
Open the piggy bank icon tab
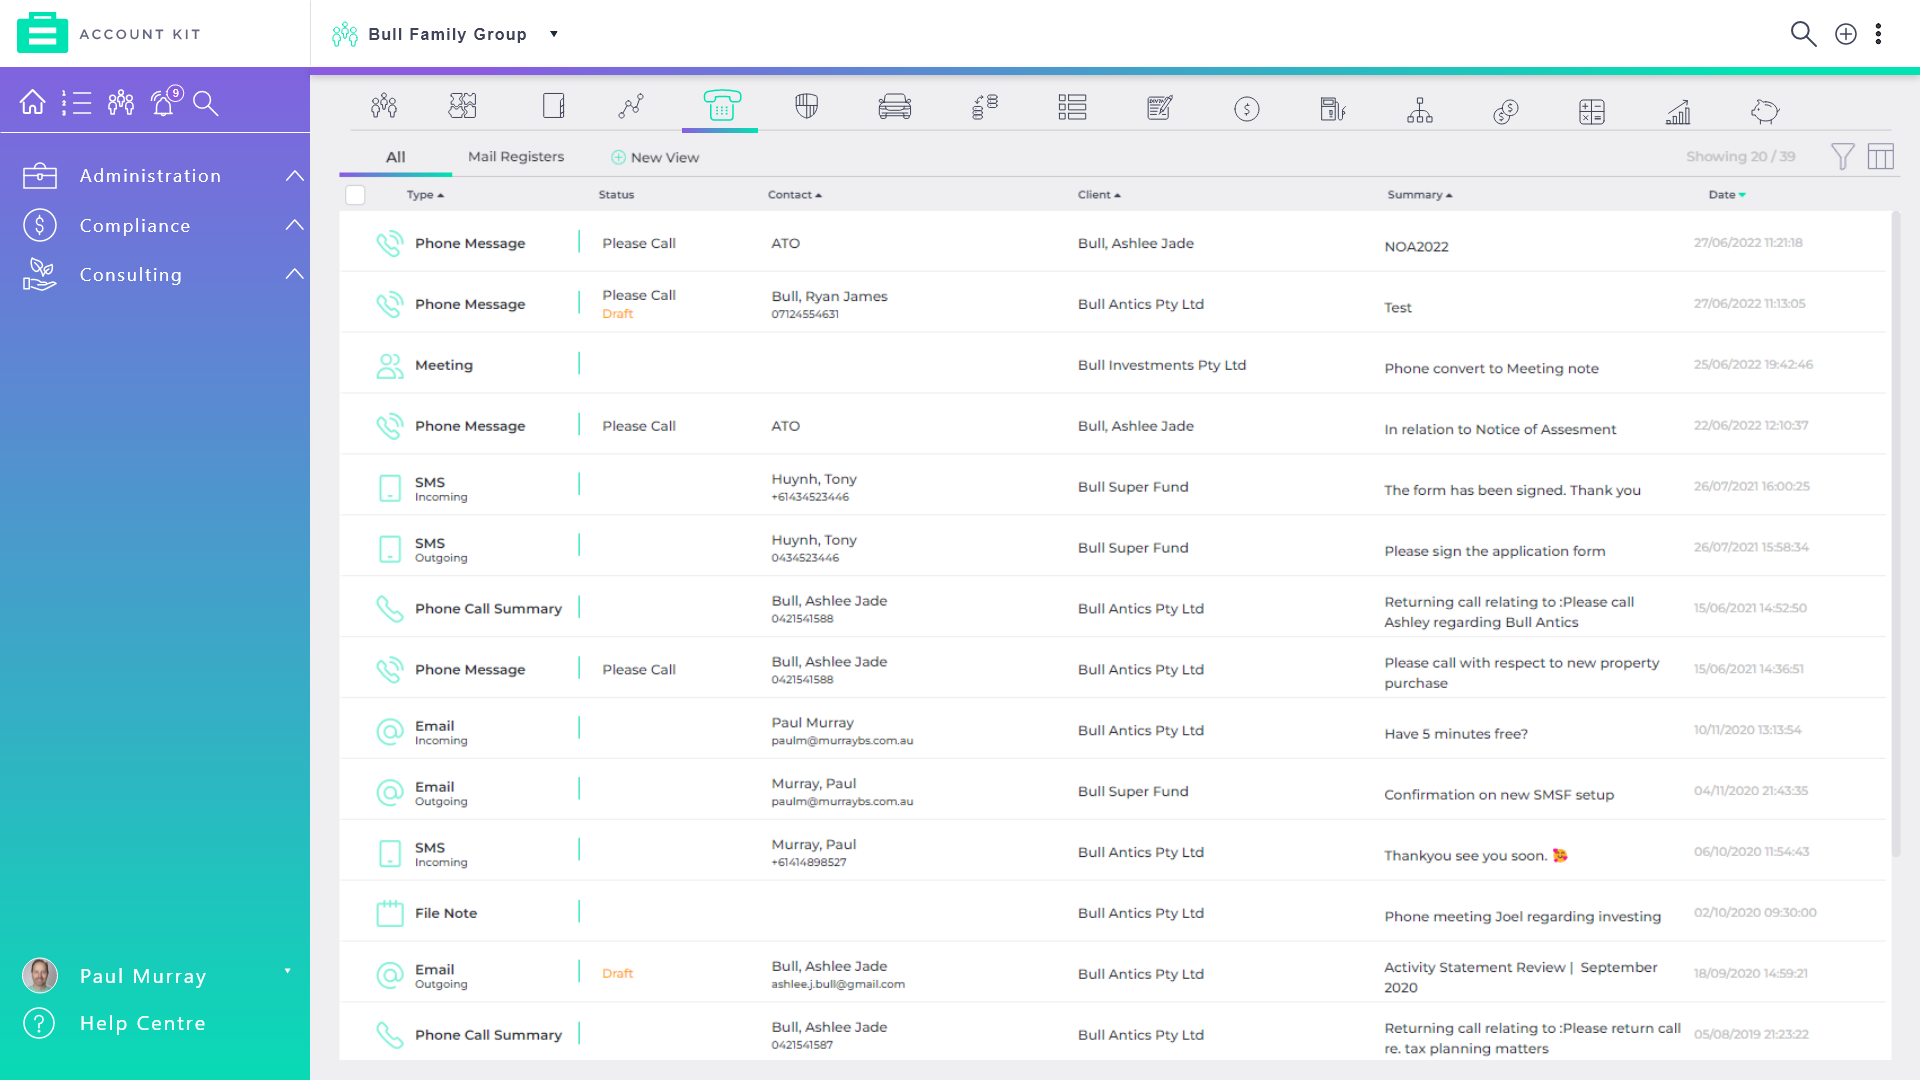1765,110
